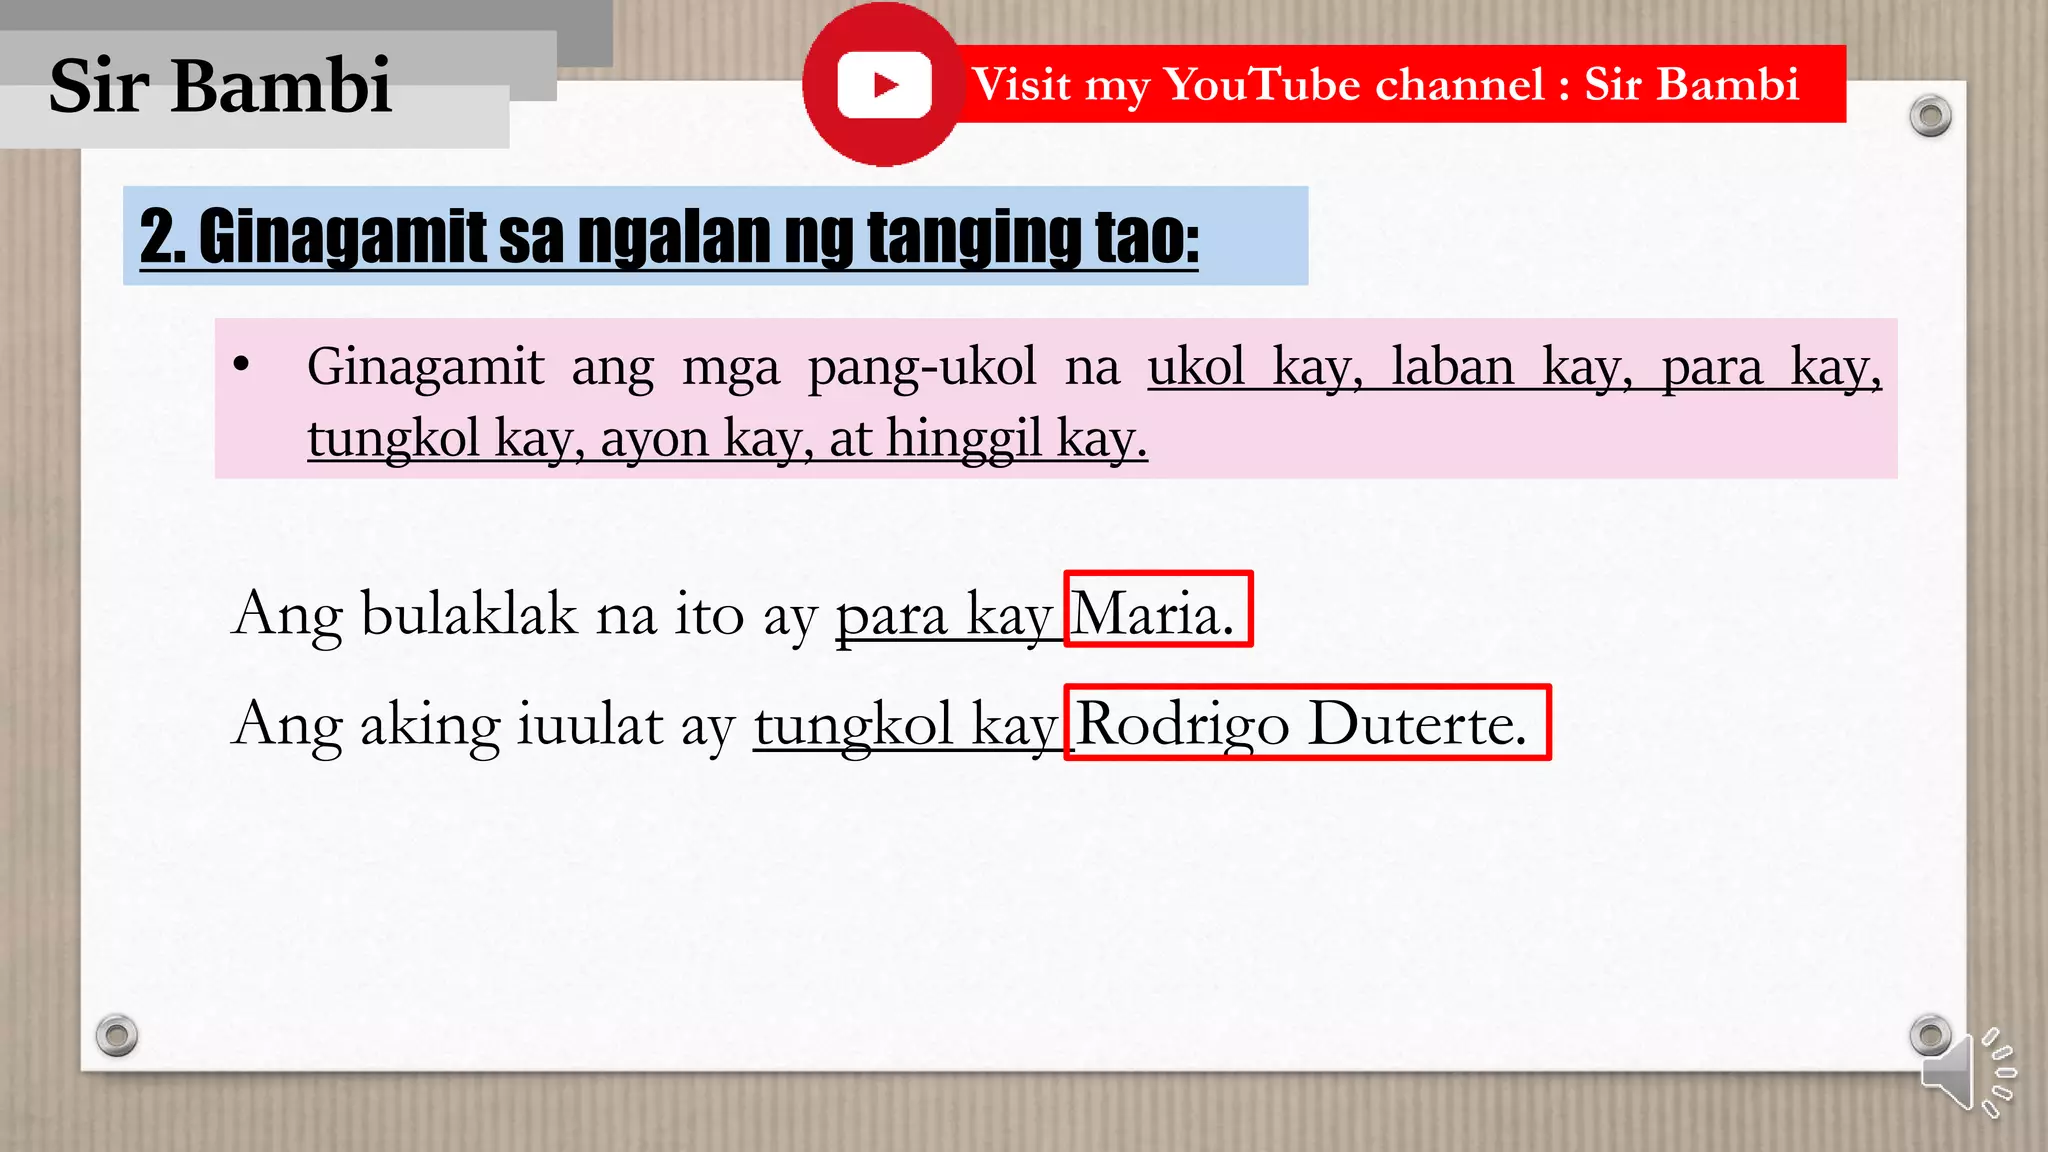Click the YouTube play logo icon
2048x1152 pixels.
tap(884, 85)
